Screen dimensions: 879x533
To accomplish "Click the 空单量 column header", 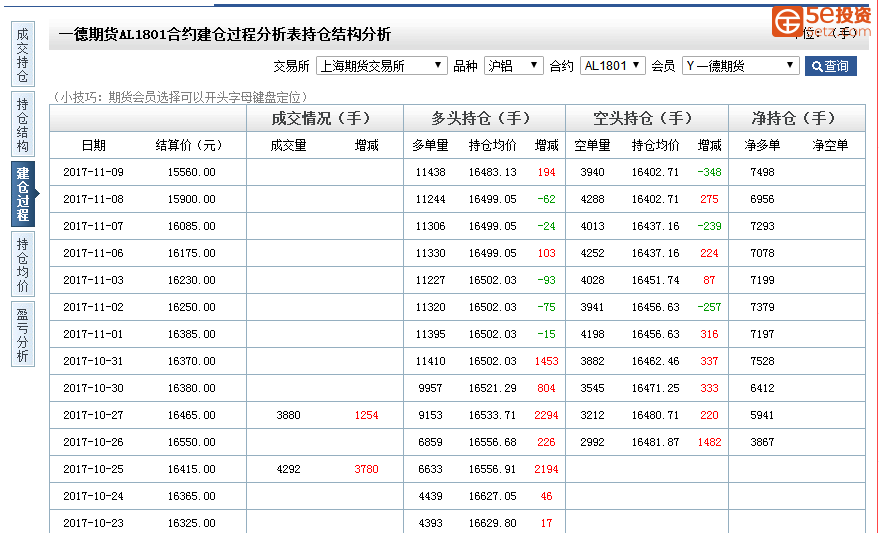I will click(x=593, y=146).
